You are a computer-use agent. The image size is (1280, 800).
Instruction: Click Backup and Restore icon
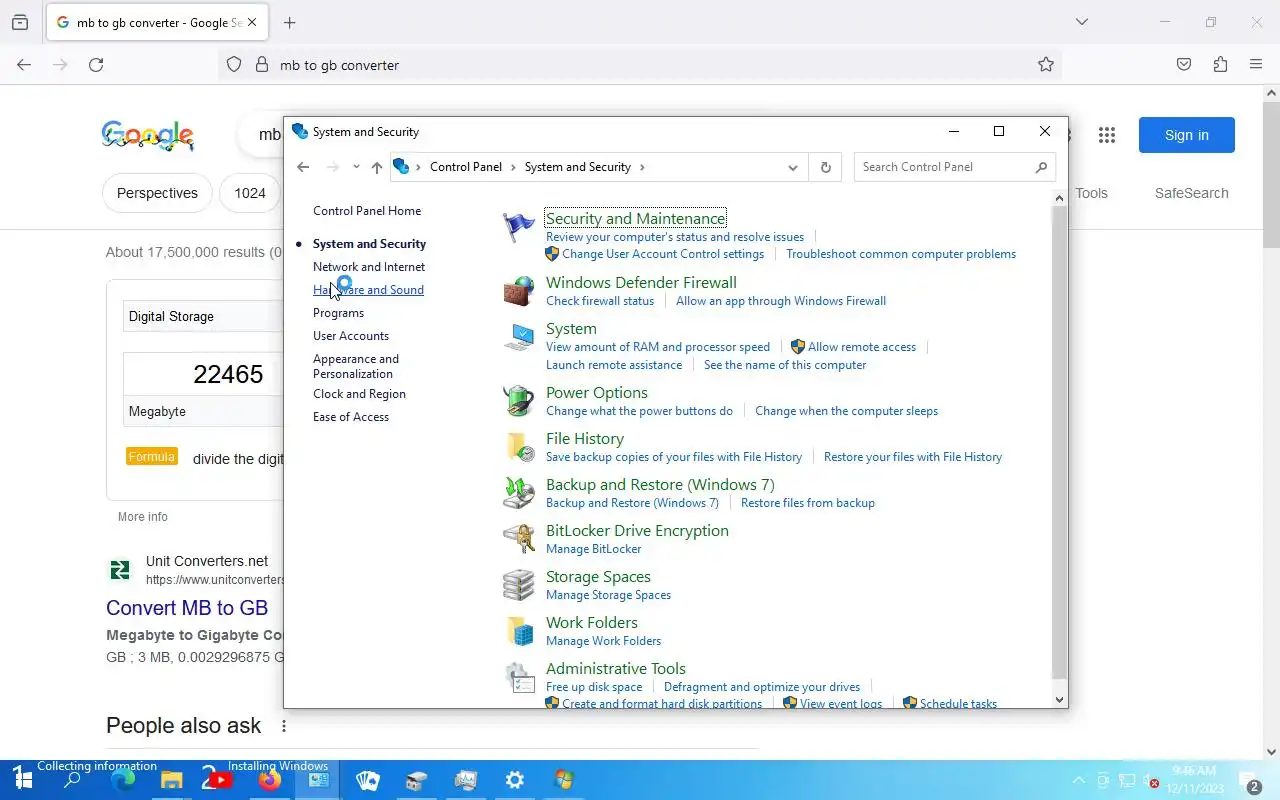[x=519, y=493]
